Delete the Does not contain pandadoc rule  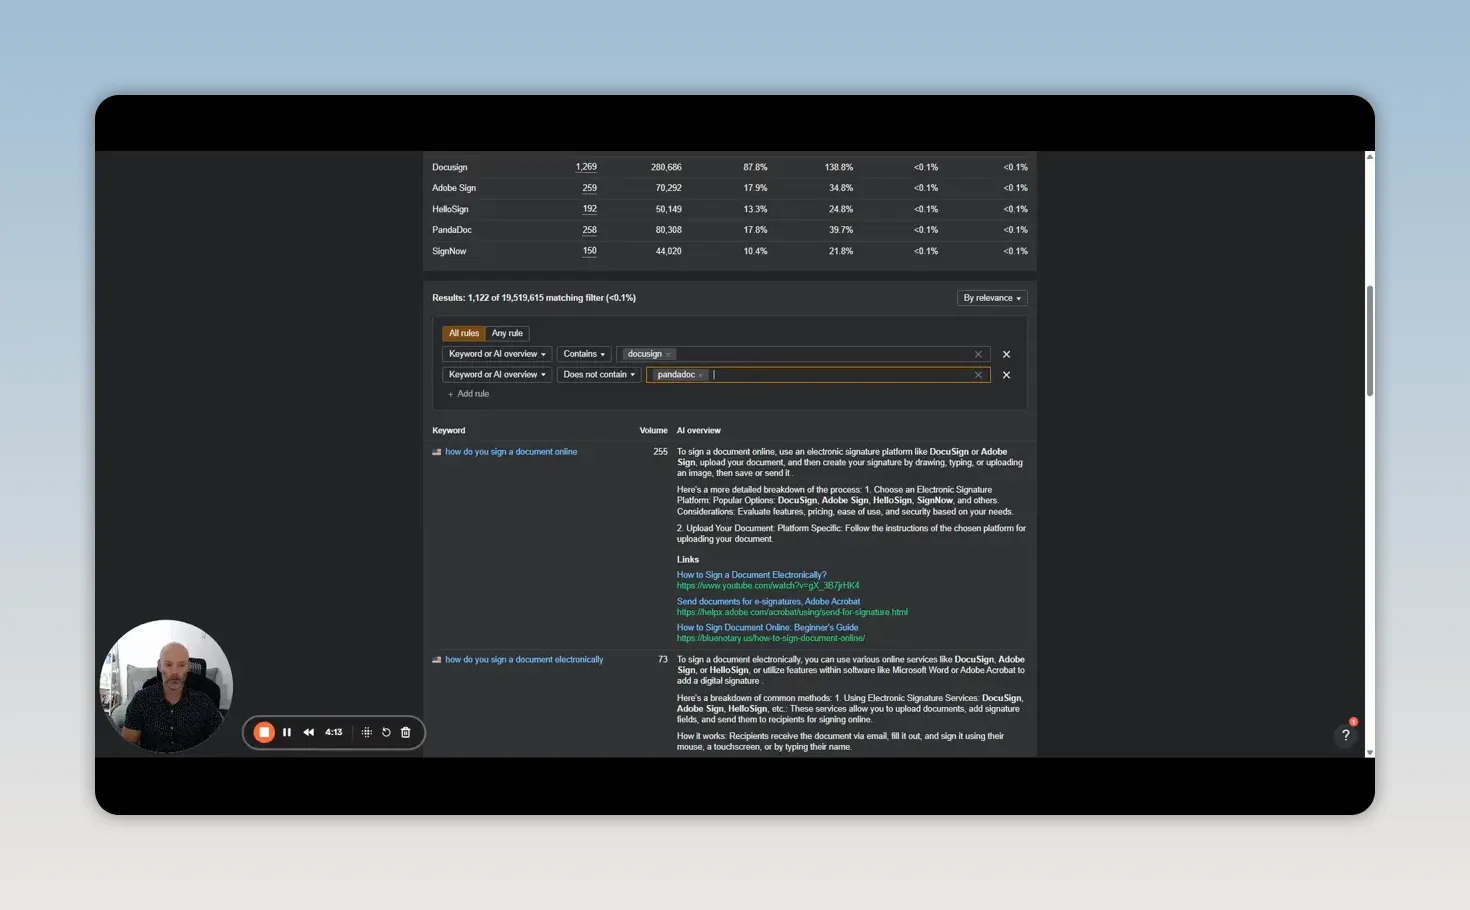[x=1007, y=375]
